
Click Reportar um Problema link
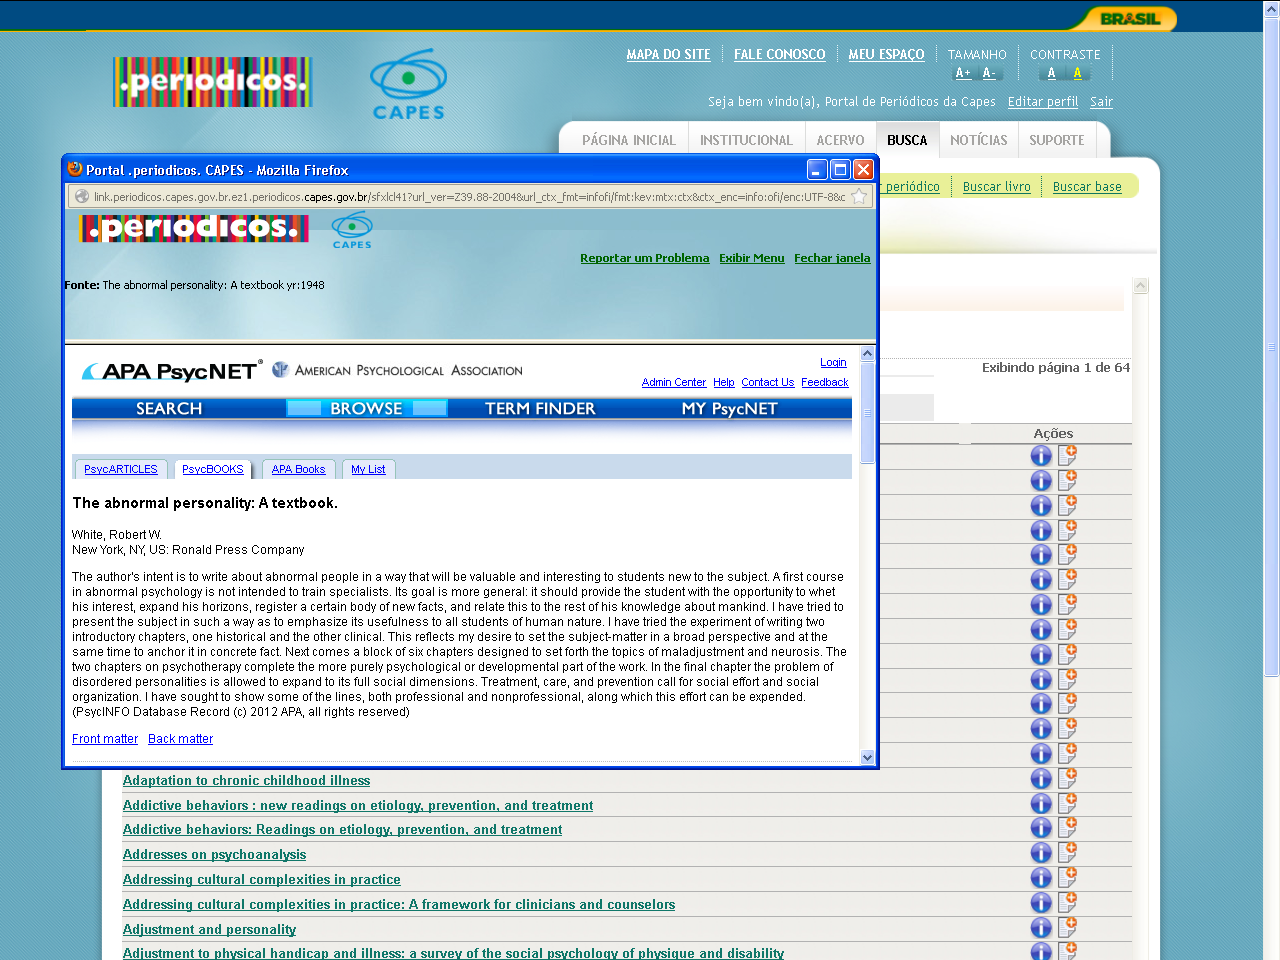pos(645,258)
